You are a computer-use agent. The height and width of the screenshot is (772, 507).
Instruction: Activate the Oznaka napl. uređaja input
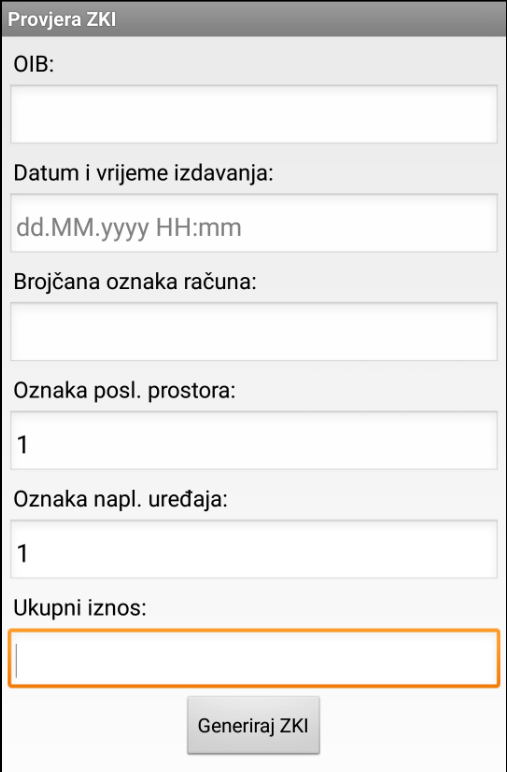coord(254,549)
